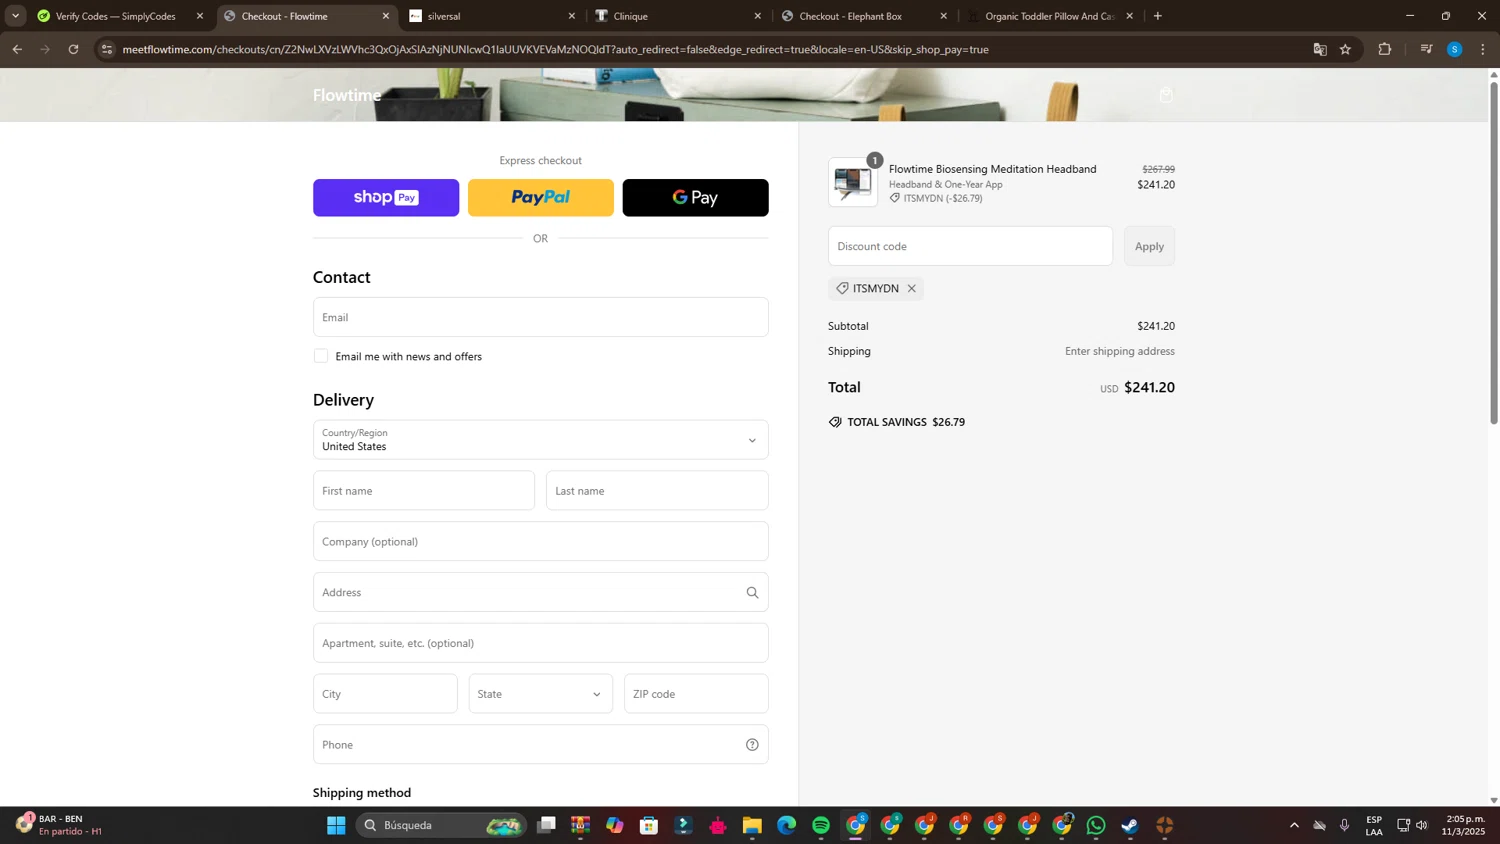The height and width of the screenshot is (844, 1500).
Task: Open the media controls icon in the Chrome toolbar
Action: pos(1426,49)
